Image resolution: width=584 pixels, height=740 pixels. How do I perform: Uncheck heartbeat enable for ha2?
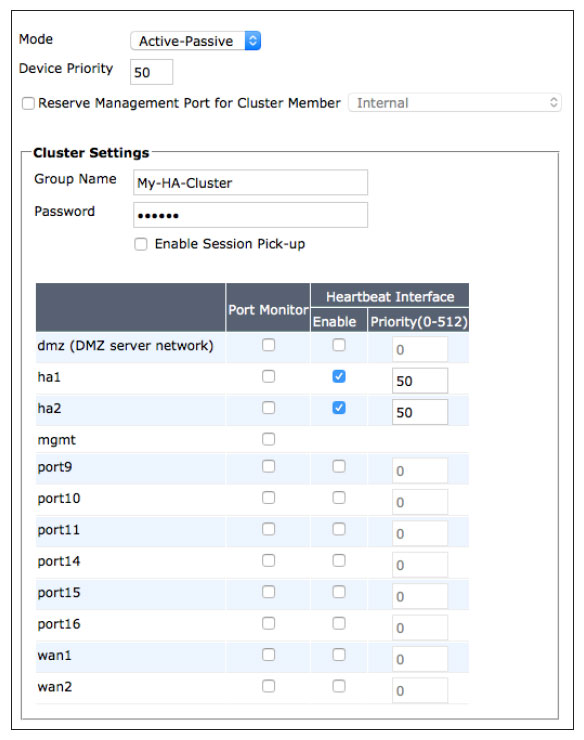339,408
